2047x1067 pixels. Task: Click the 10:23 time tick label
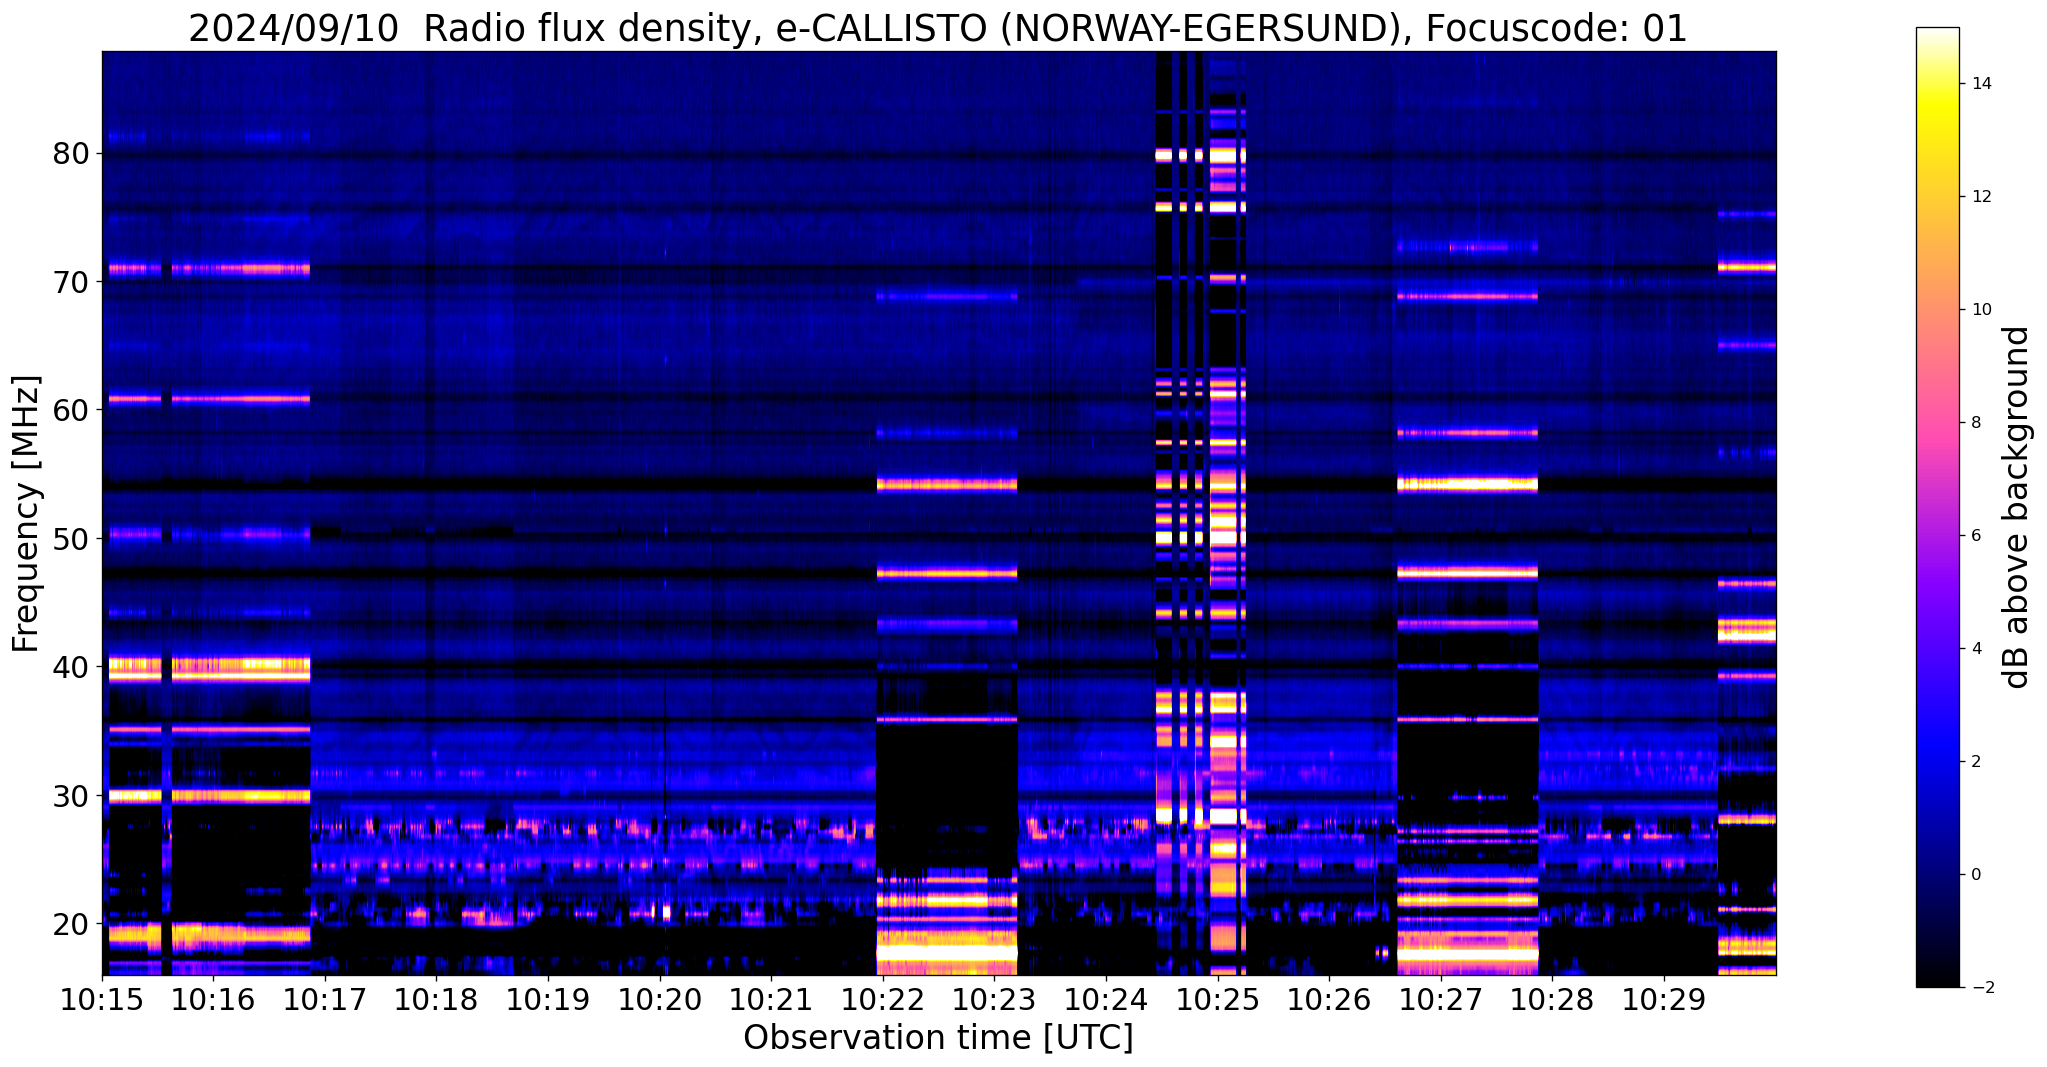pyautogui.click(x=994, y=1000)
